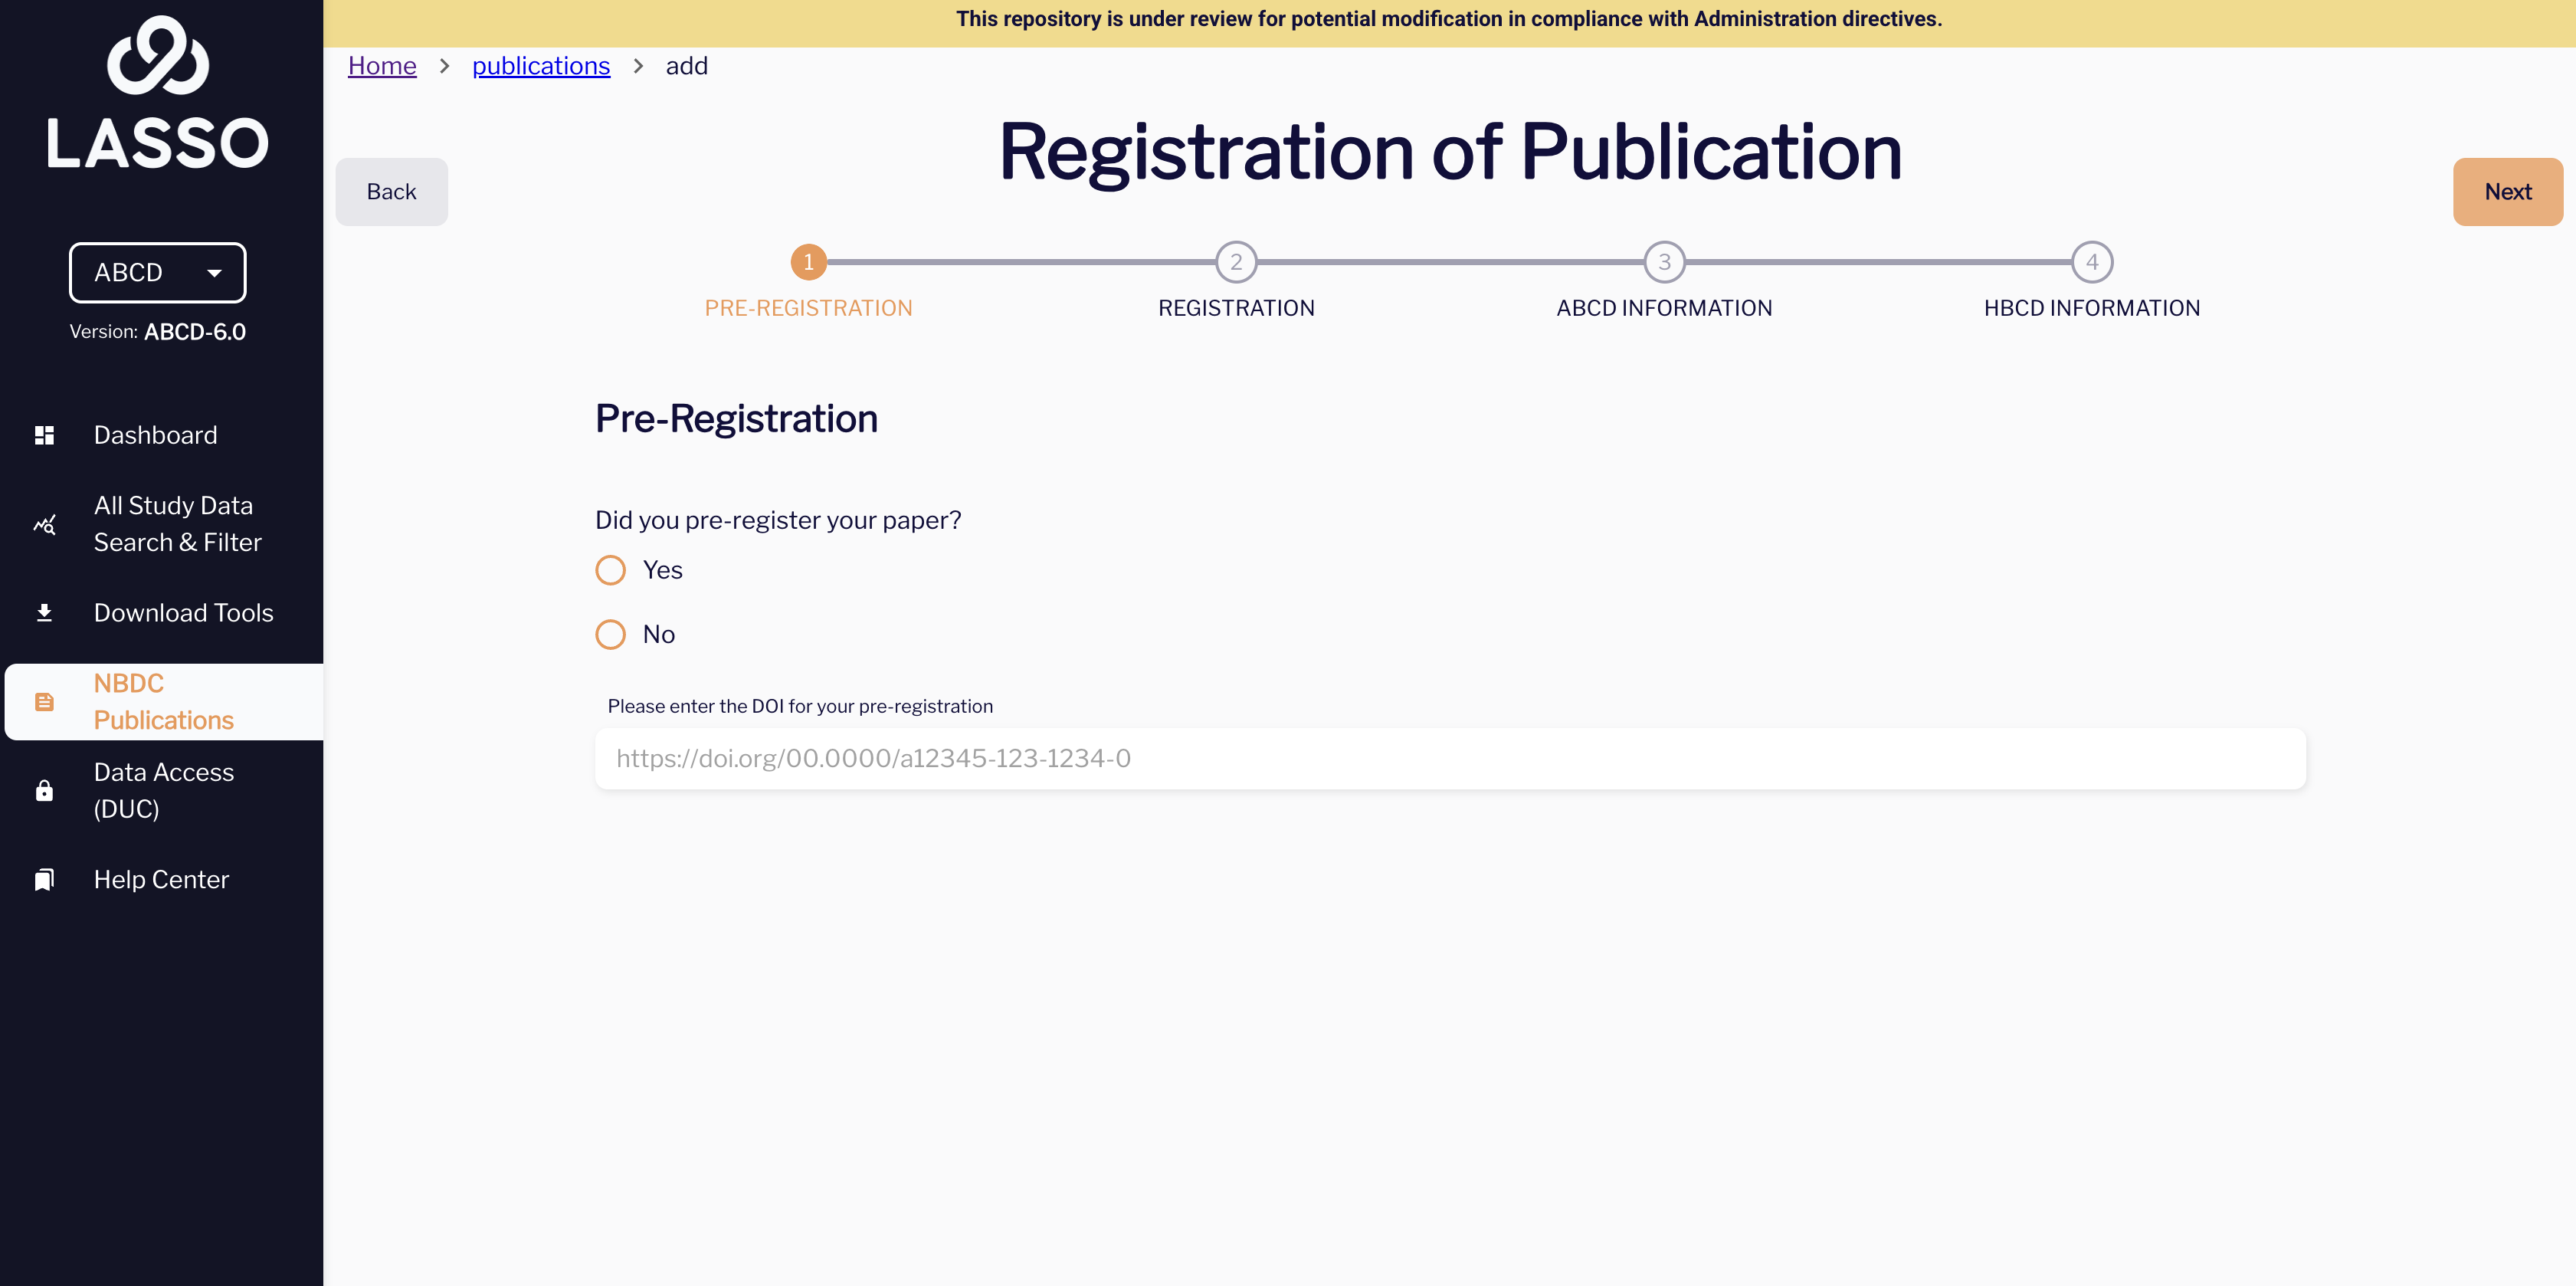Viewport: 2576px width, 1286px height.
Task: Click step 1 Pre-Registration circle
Action: 808,262
